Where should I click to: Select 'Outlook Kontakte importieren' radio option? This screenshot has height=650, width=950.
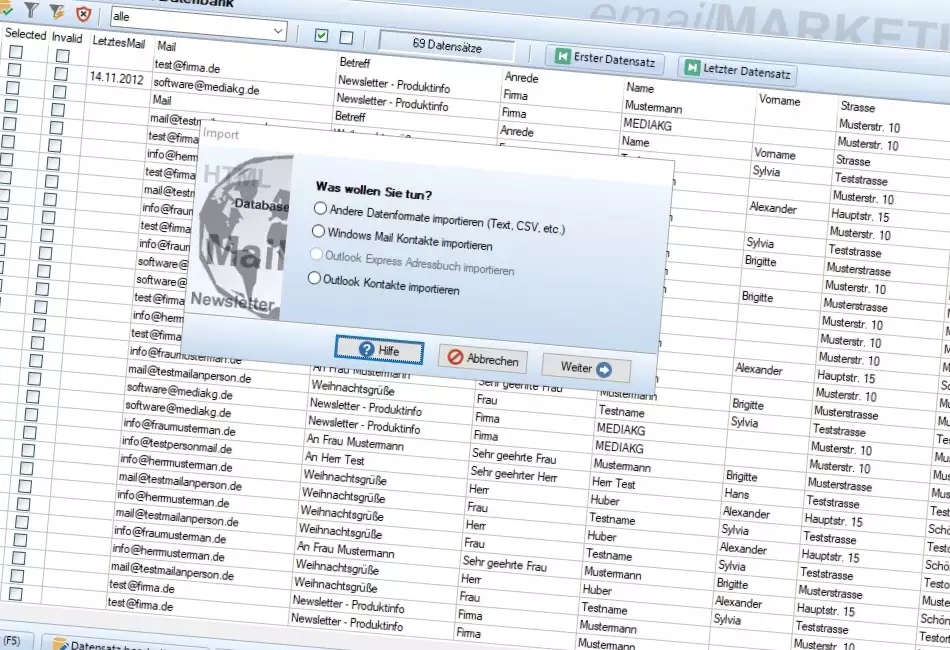314,278
